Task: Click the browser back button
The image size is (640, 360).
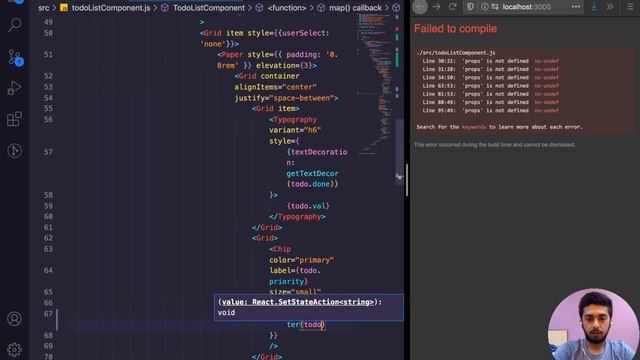Action: point(420,7)
